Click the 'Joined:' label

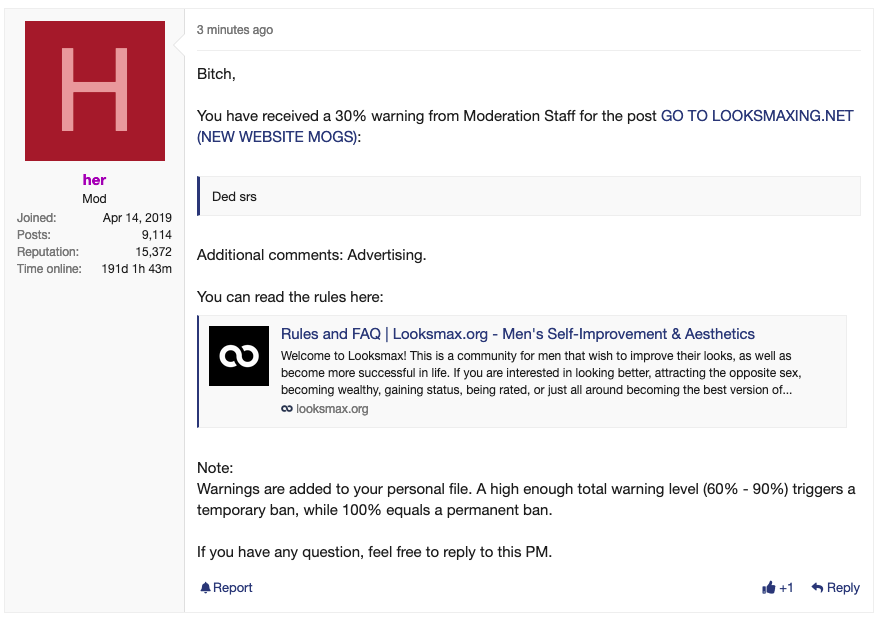pyautogui.click(x=36, y=218)
